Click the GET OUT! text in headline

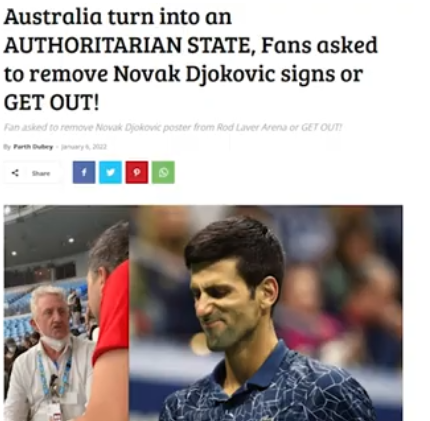tap(51, 102)
